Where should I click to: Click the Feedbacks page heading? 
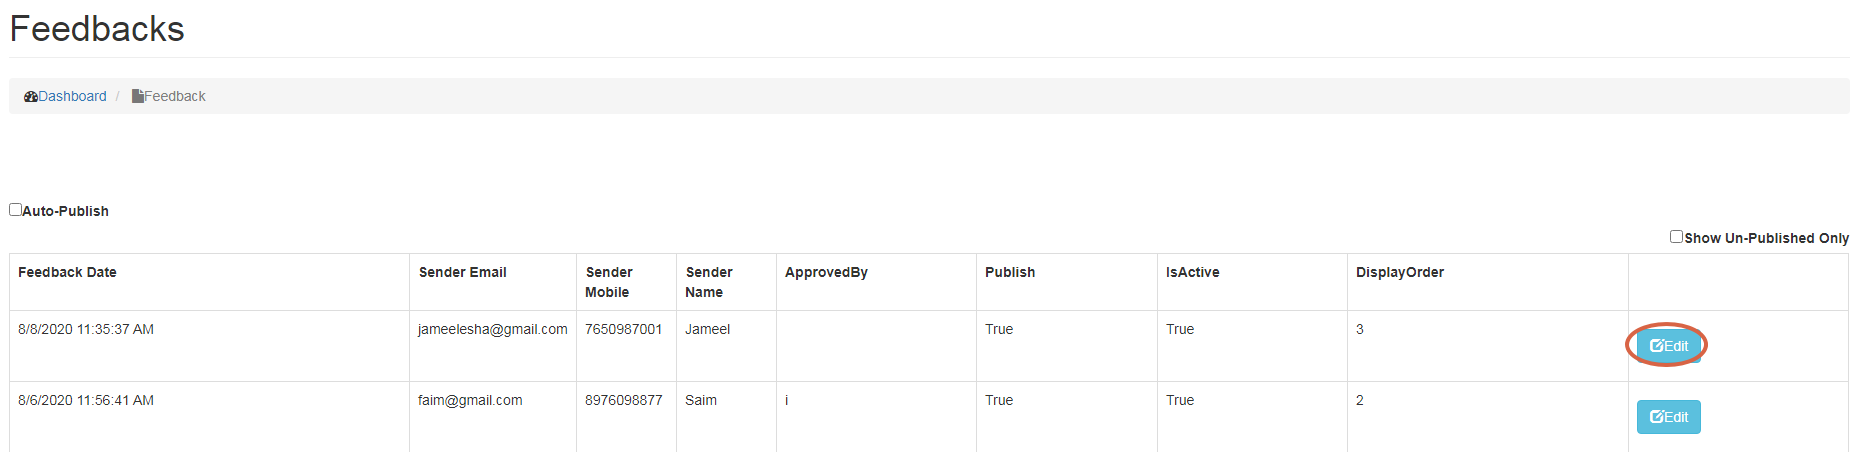97,29
